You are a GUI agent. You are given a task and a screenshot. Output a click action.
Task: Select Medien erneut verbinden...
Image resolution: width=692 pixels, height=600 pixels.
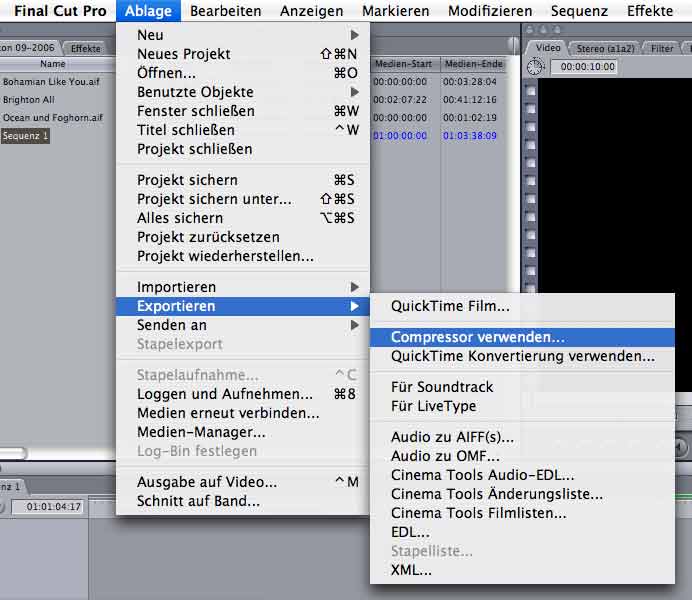click(x=243, y=413)
